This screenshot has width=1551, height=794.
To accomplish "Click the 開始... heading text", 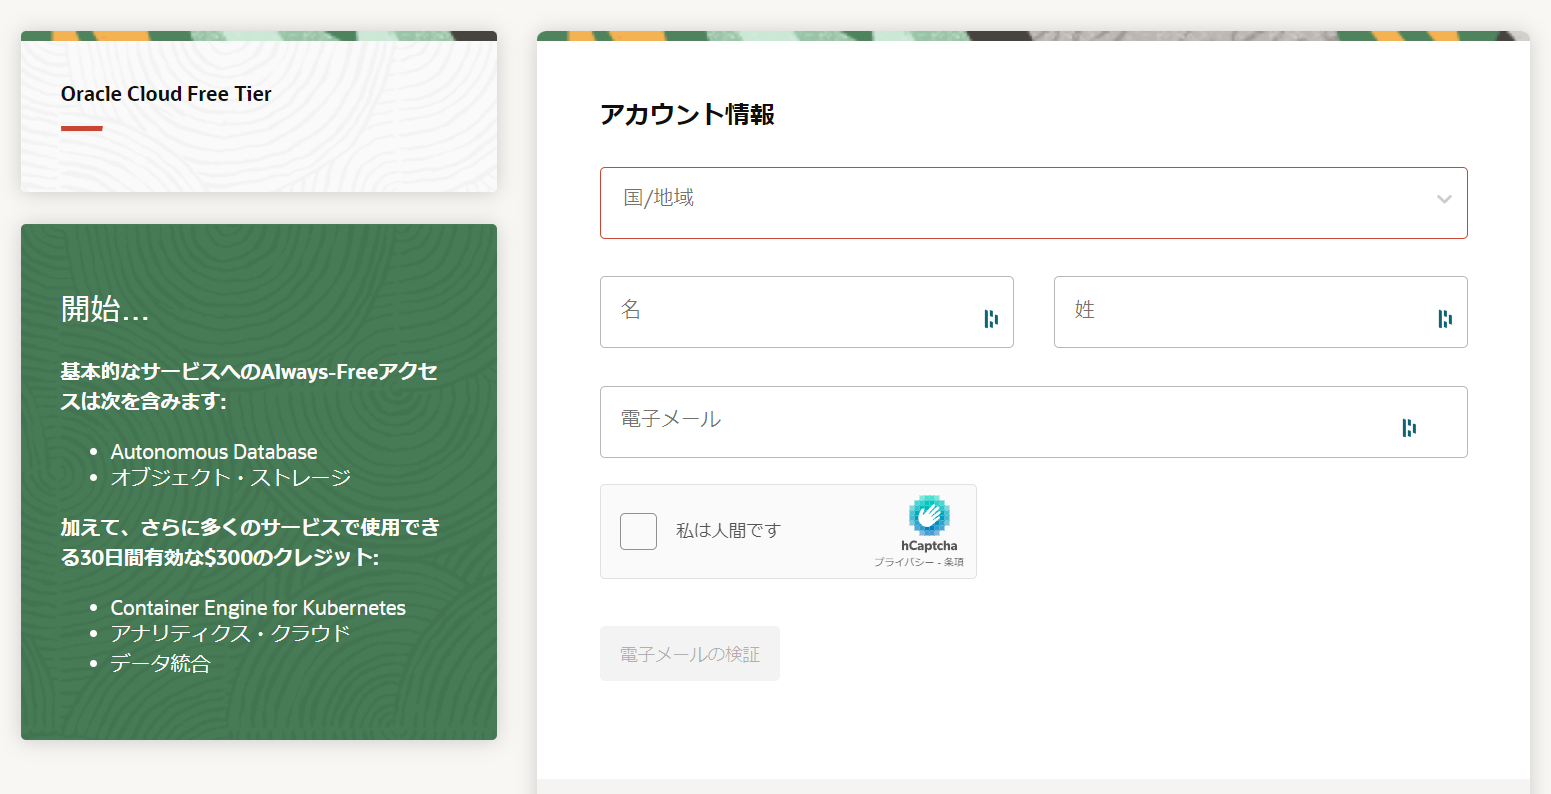I will pos(105,309).
